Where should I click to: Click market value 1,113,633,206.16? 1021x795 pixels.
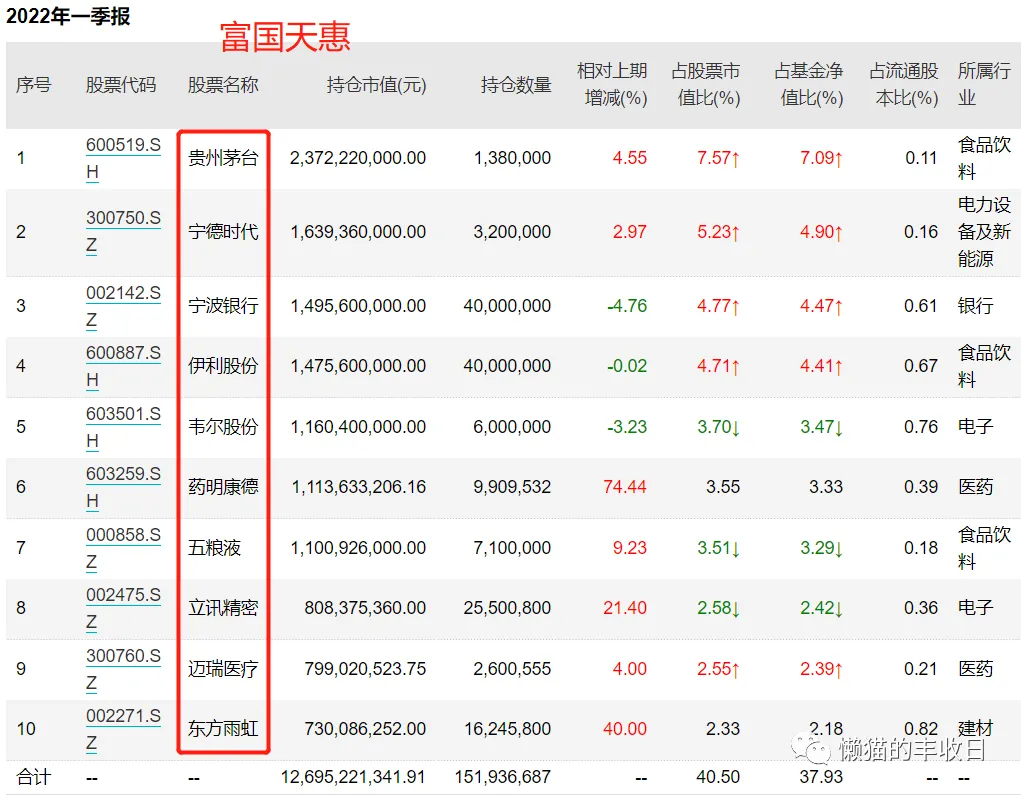pyautogui.click(x=358, y=487)
